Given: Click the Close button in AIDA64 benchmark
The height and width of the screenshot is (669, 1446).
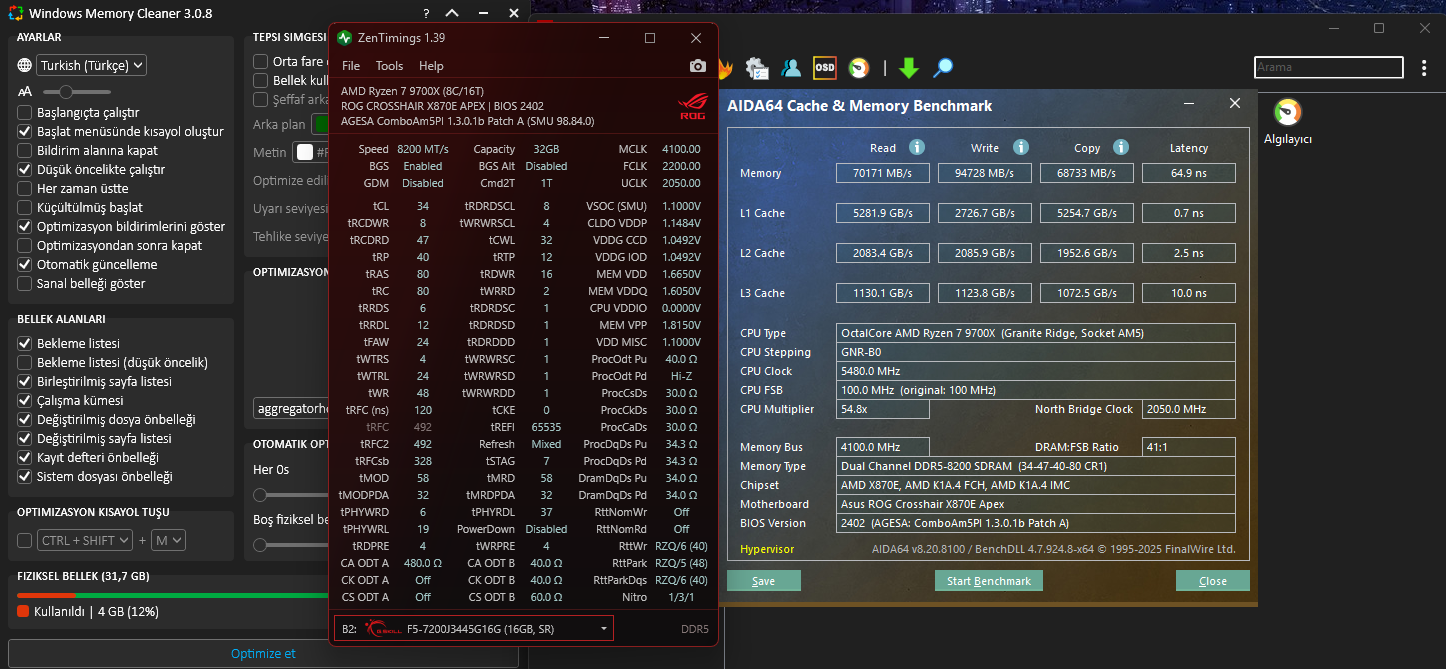Looking at the screenshot, I should 1213,581.
